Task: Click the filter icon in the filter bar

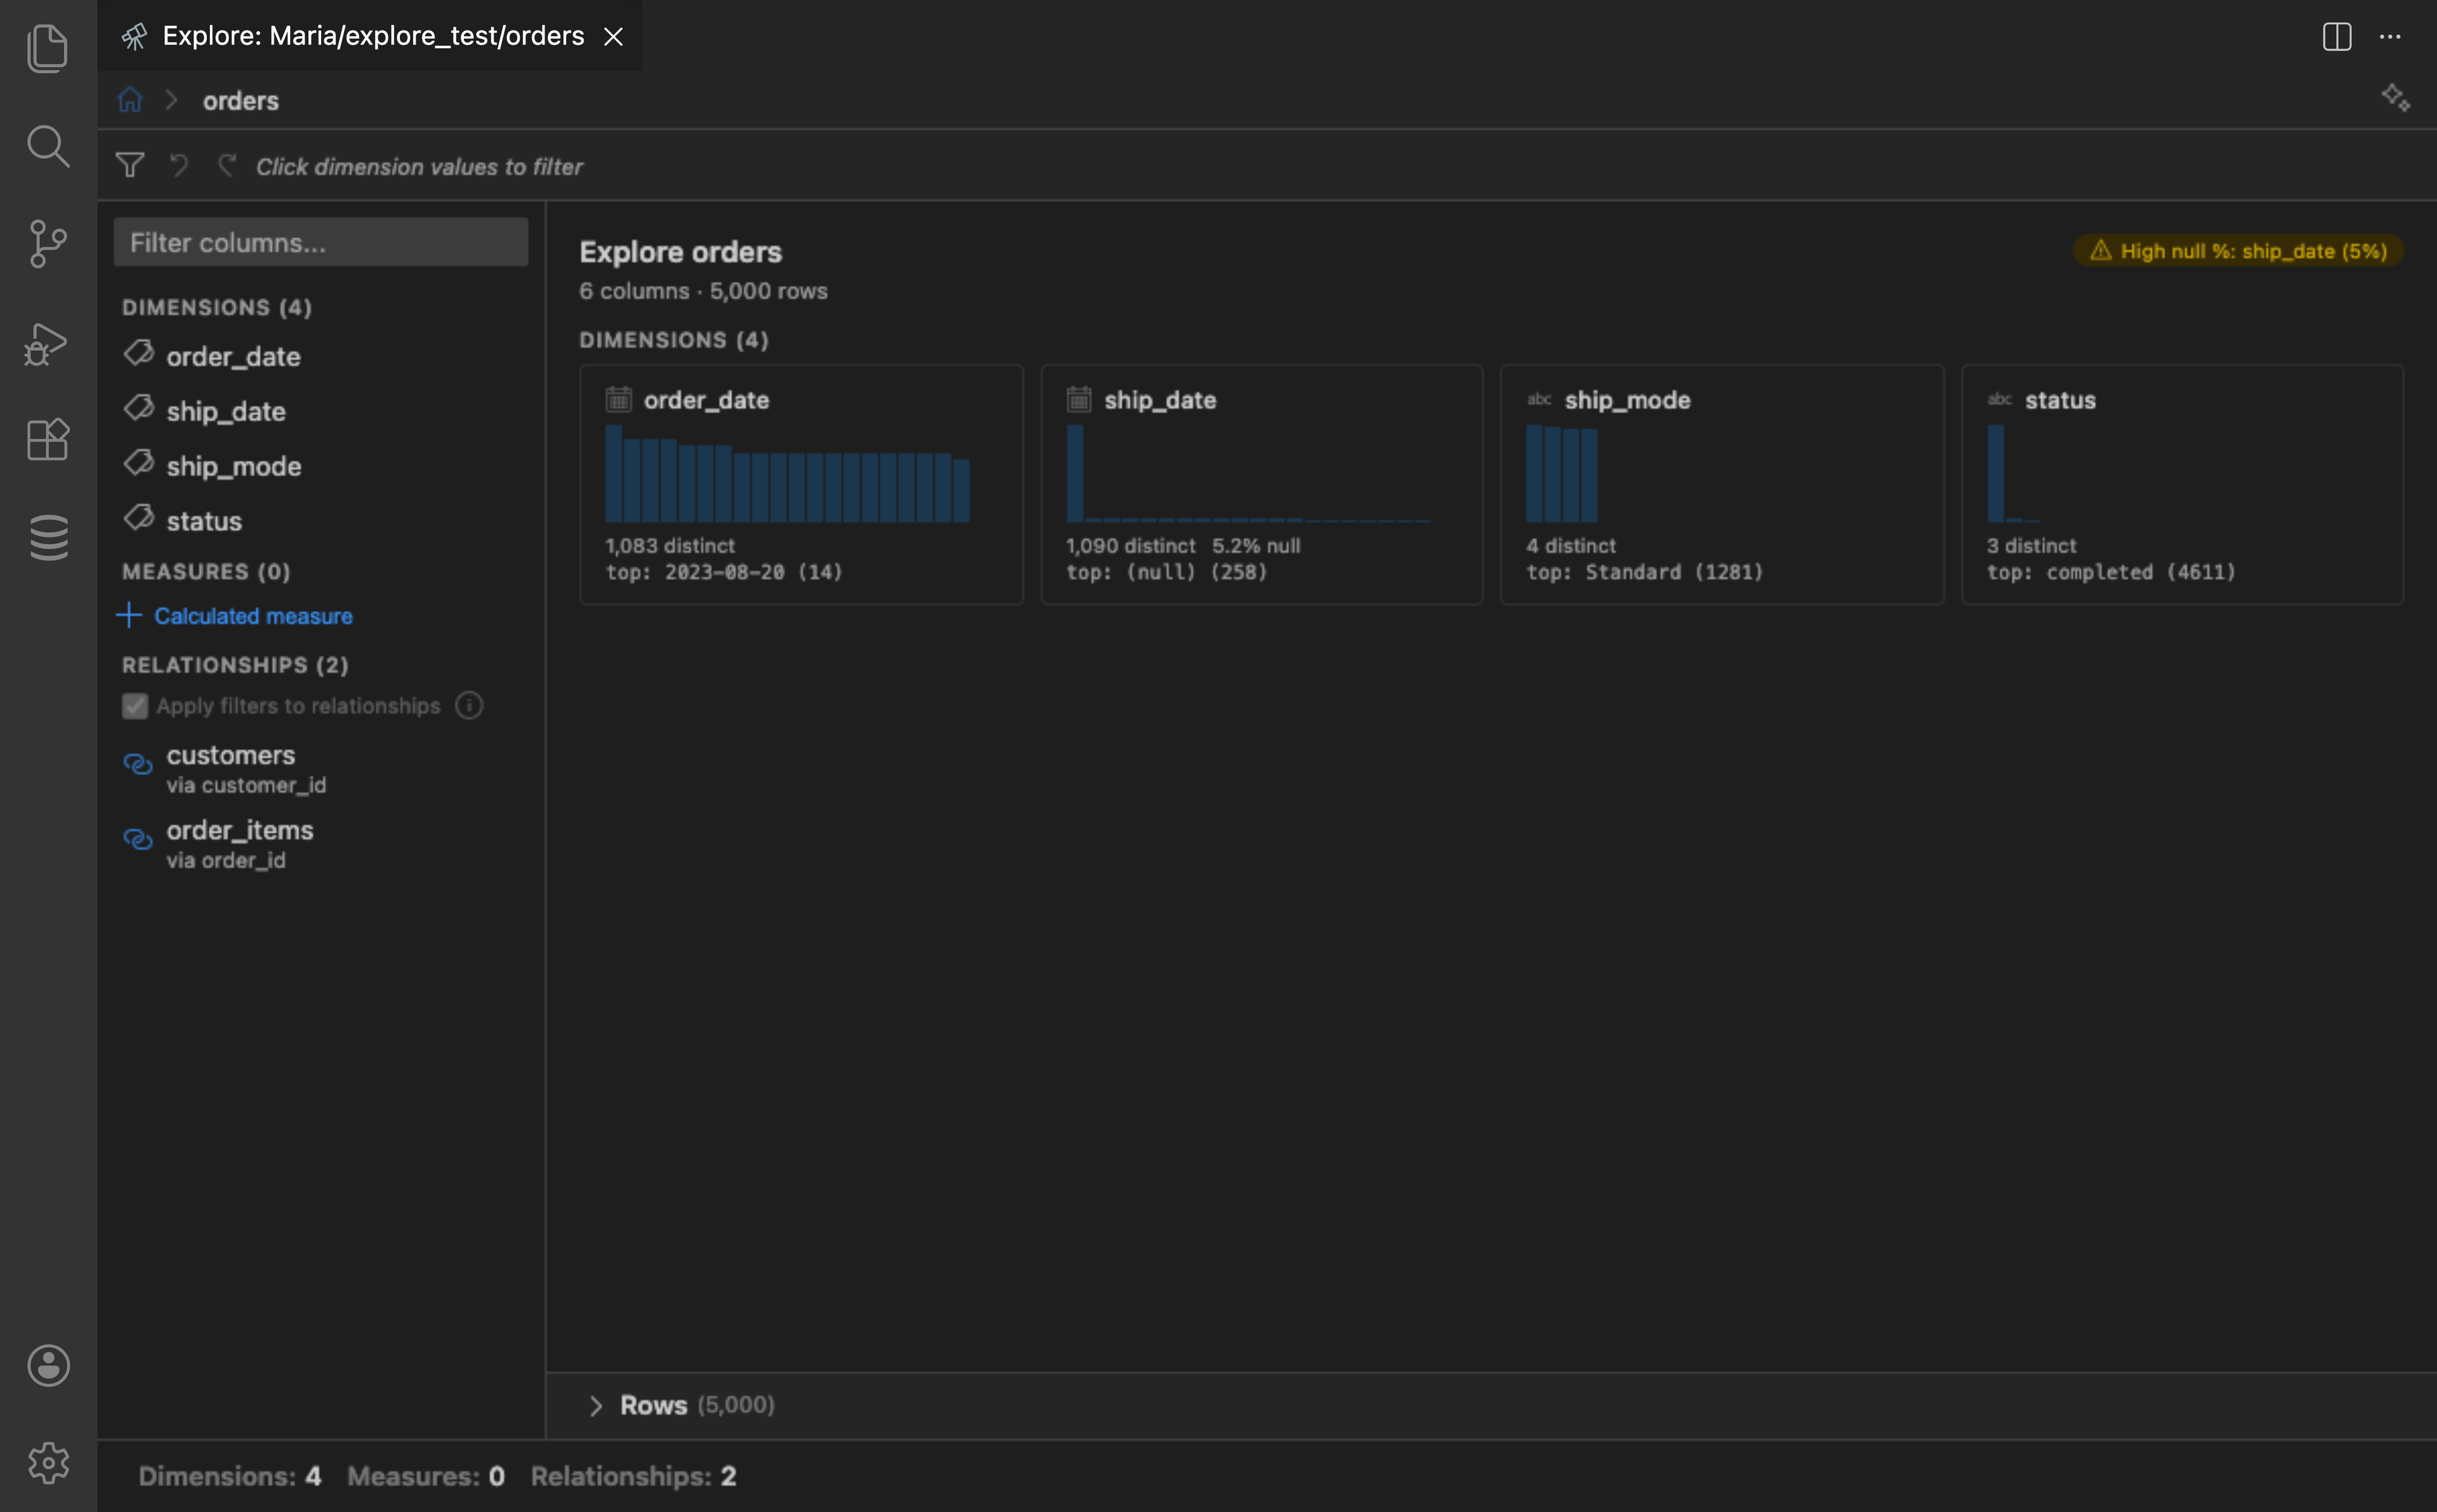Action: click(130, 165)
